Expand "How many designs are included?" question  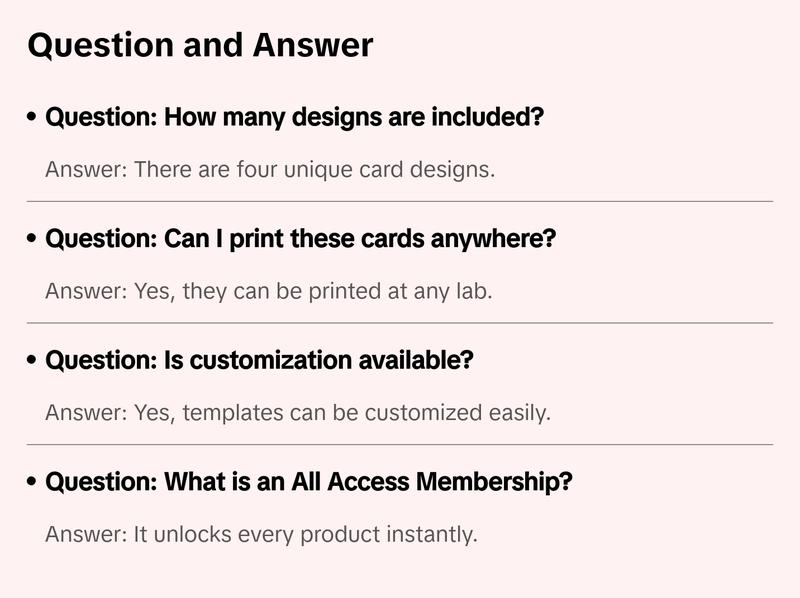click(x=294, y=118)
